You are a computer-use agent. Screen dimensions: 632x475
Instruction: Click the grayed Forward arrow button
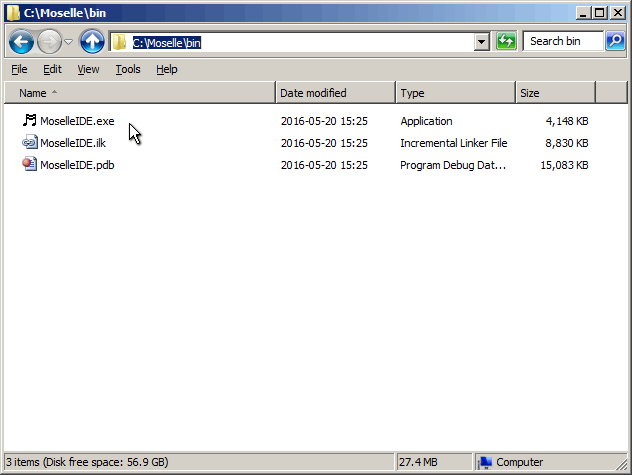pos(49,41)
